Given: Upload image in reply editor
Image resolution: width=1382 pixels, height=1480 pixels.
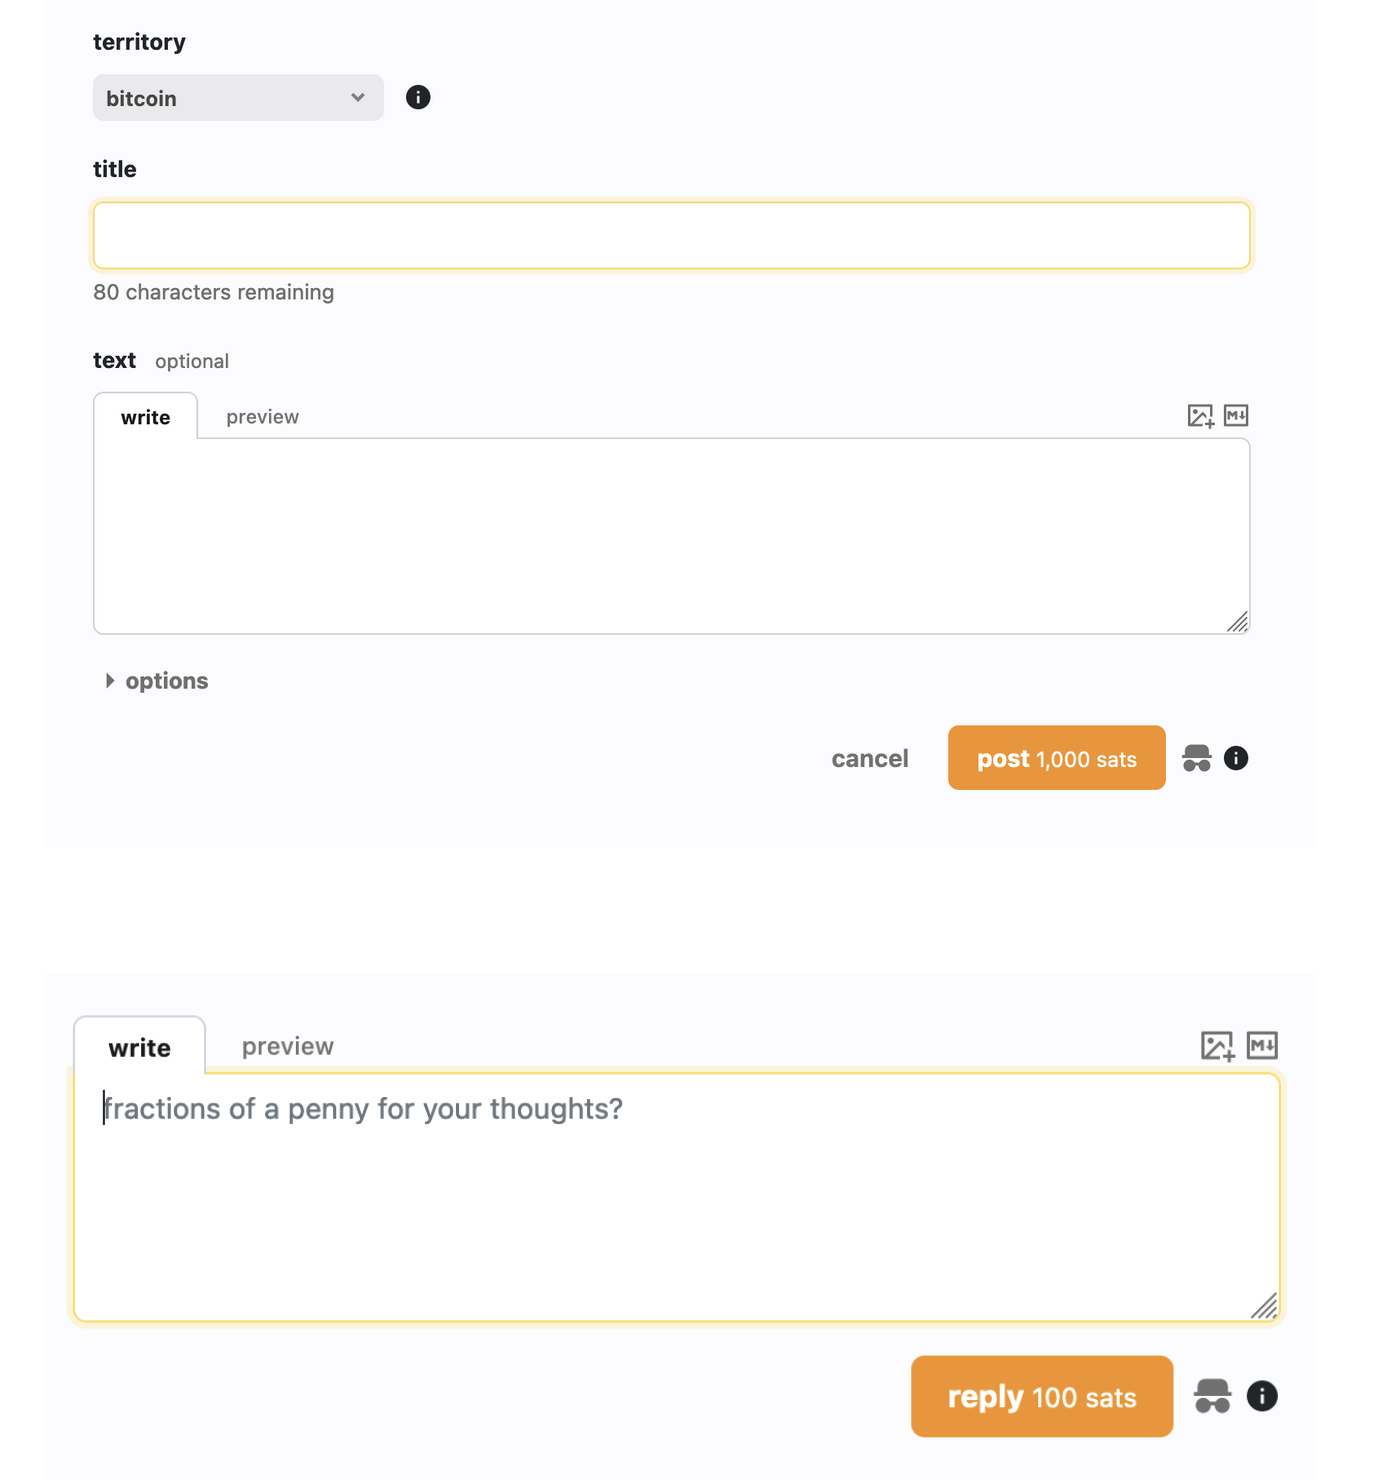Looking at the screenshot, I should tap(1217, 1046).
